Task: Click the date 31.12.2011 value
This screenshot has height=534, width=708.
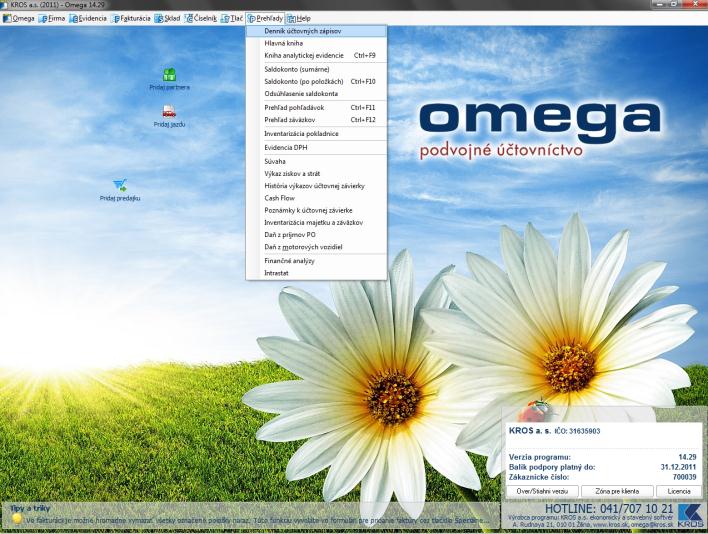Action: 678,467
